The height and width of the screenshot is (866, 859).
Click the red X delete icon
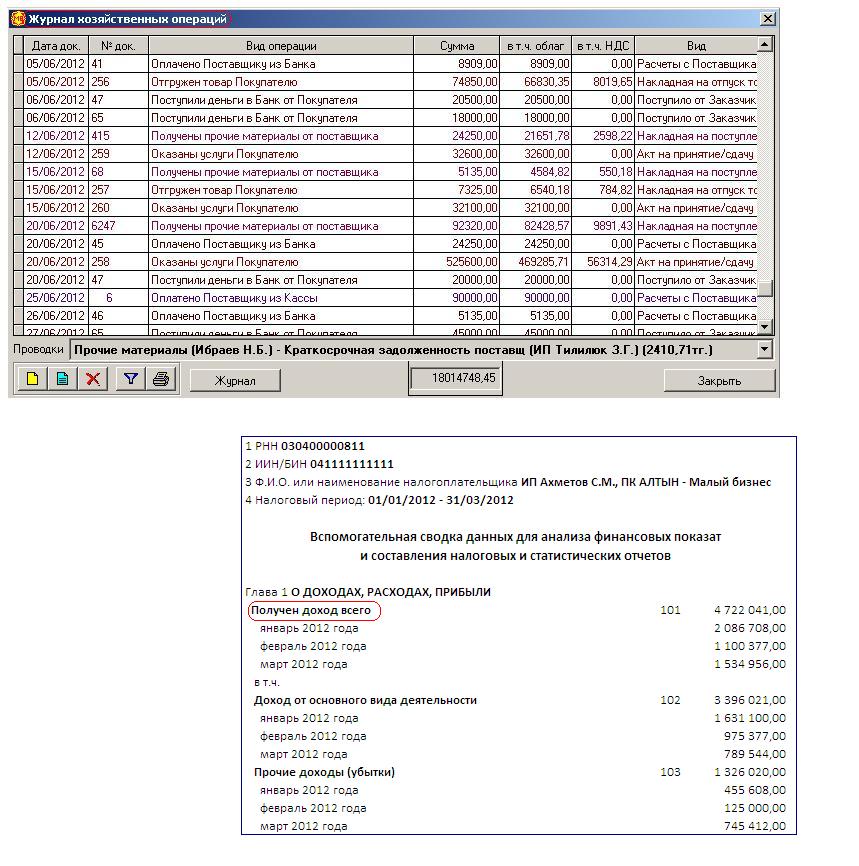93,379
